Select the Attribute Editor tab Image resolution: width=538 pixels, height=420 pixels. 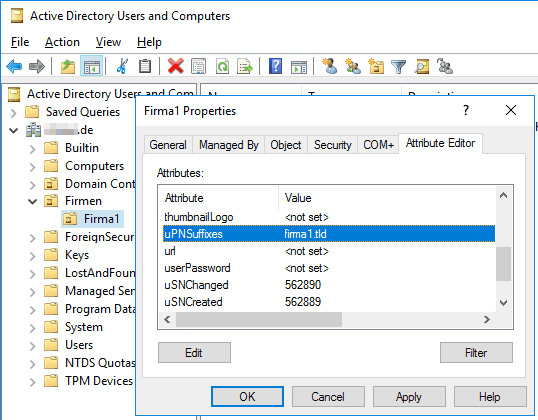pos(440,143)
